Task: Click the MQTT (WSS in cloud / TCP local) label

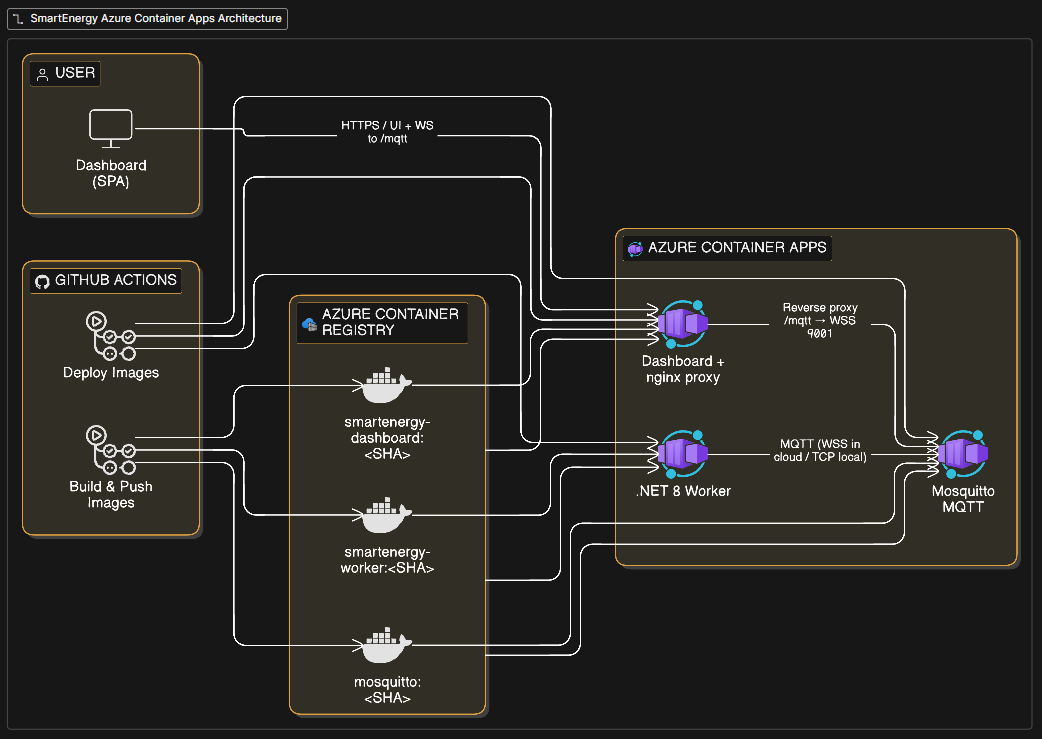Action: (822, 450)
